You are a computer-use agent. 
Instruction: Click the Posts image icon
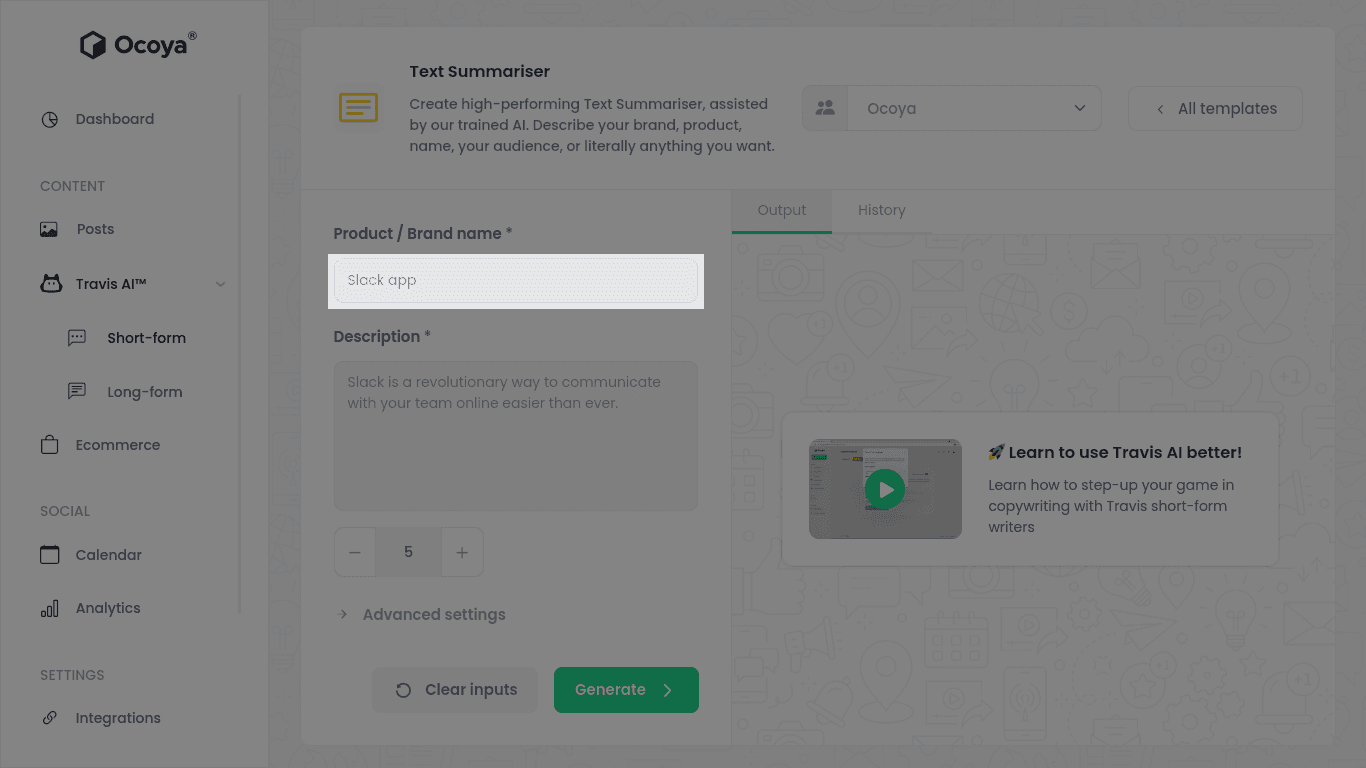pos(49,229)
